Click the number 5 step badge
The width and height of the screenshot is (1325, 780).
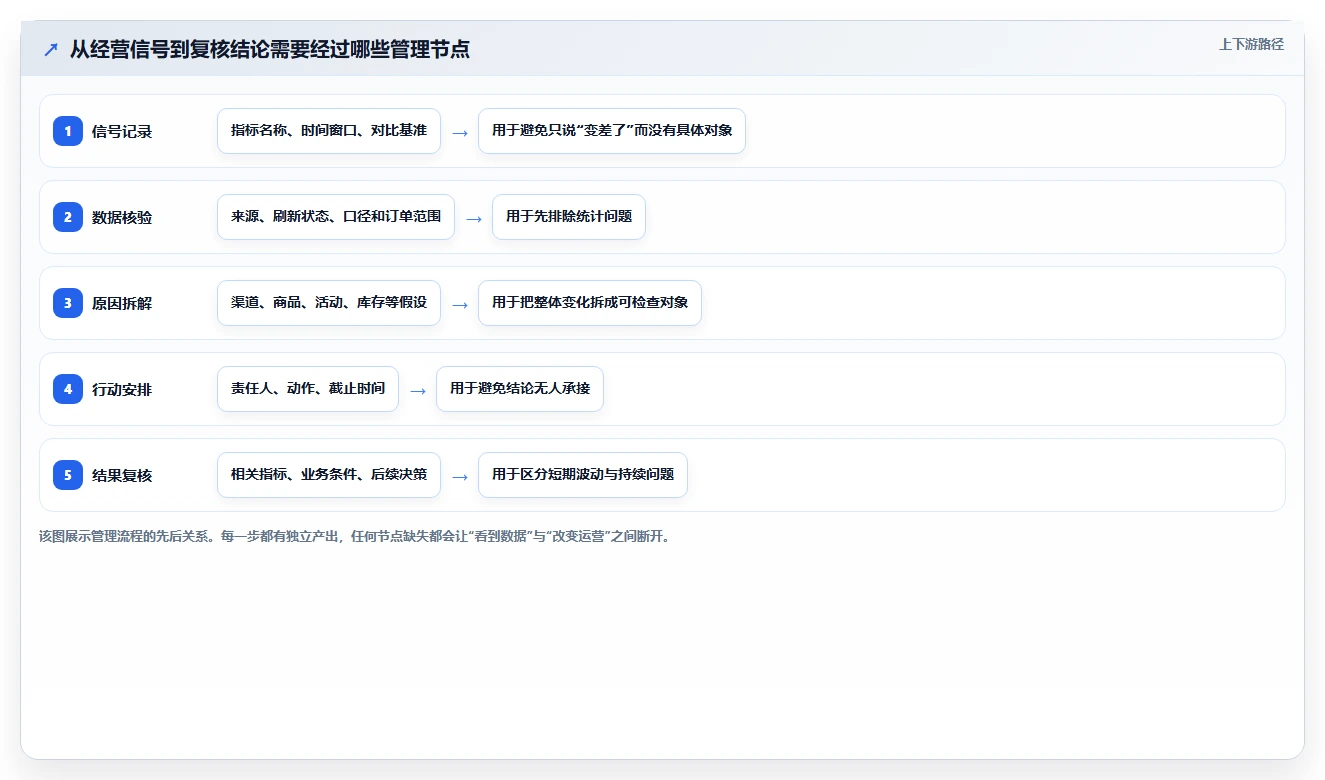point(68,475)
